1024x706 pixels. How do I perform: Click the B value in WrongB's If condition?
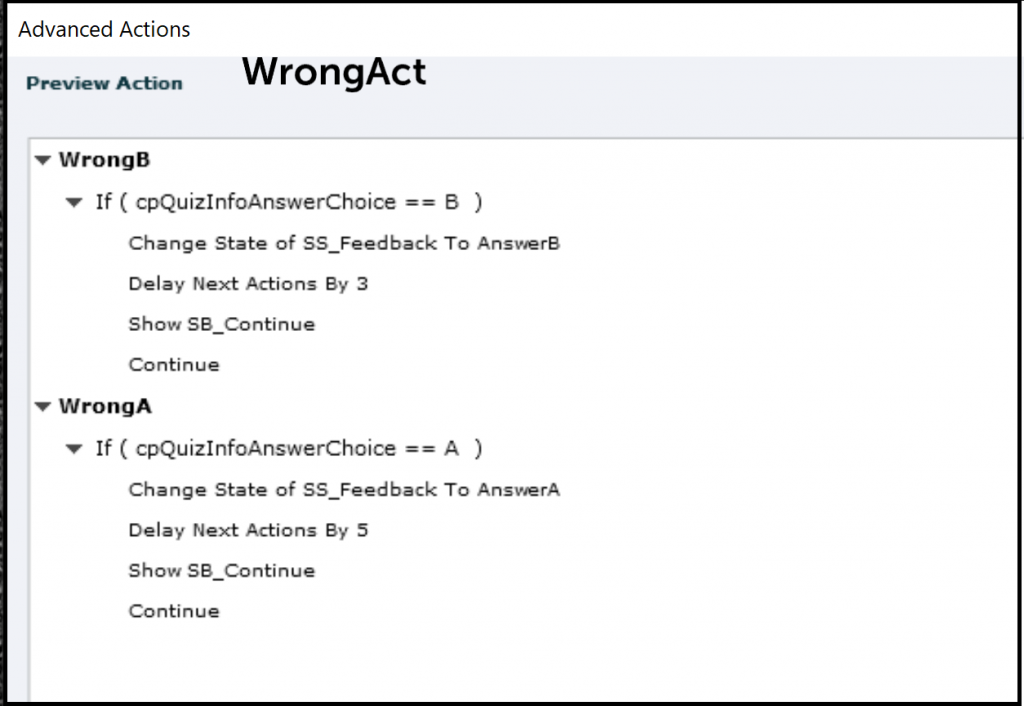tap(451, 202)
